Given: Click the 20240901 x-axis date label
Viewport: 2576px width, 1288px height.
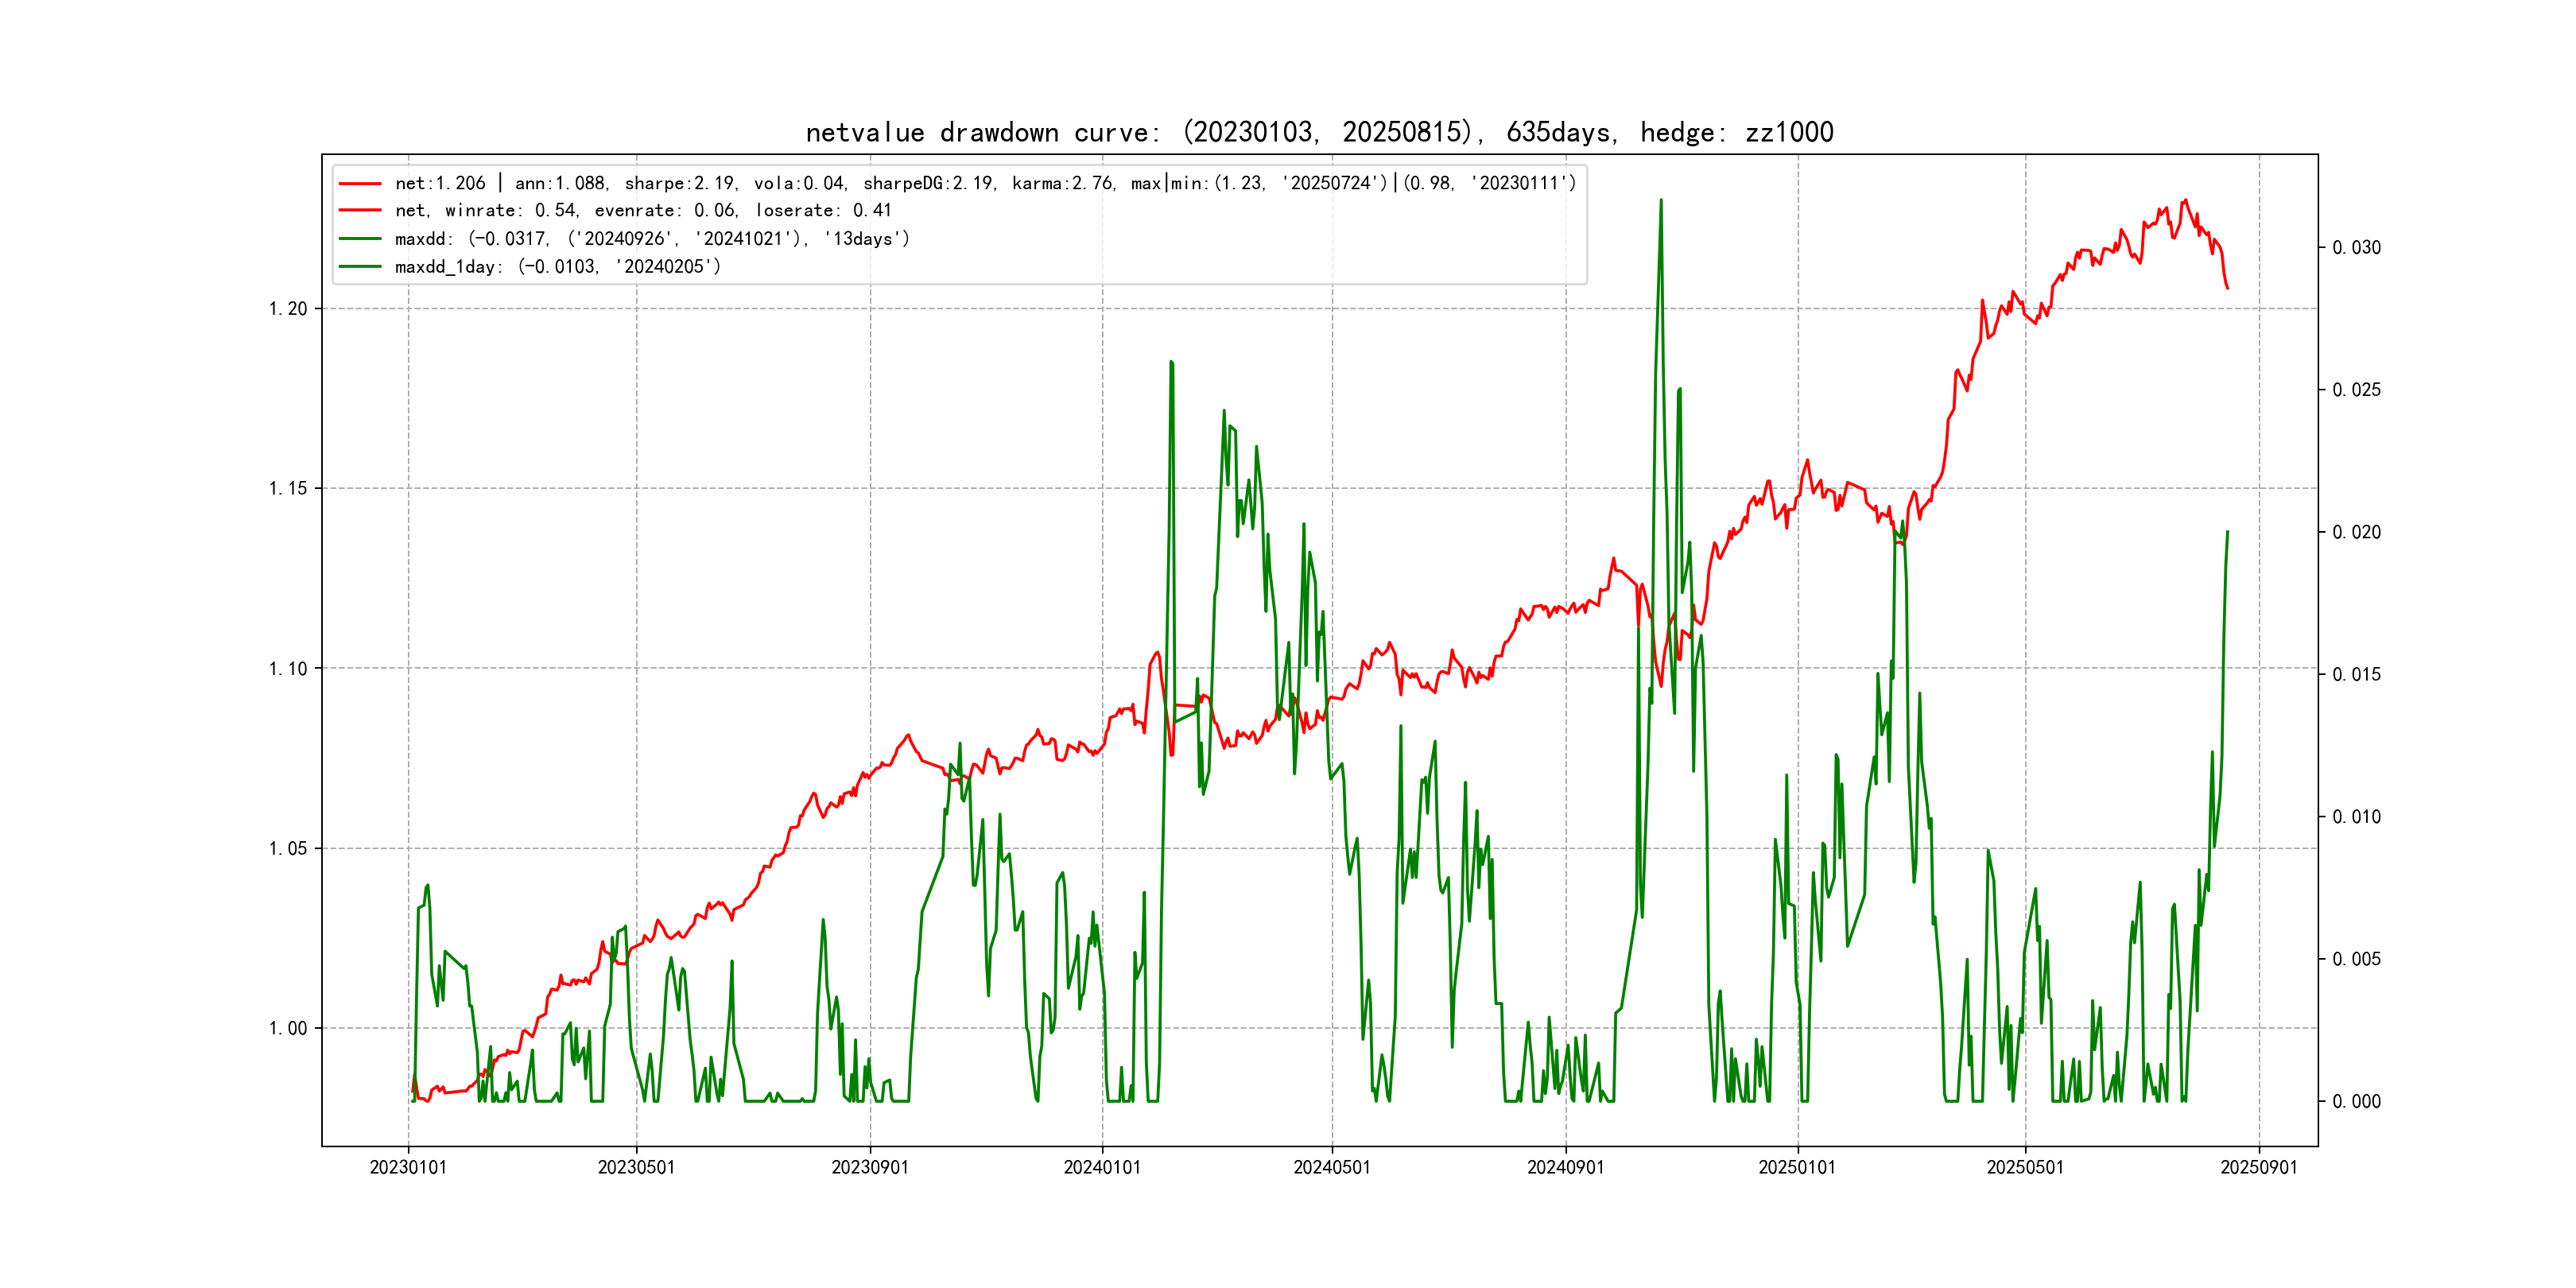Looking at the screenshot, I should (x=1565, y=1168).
